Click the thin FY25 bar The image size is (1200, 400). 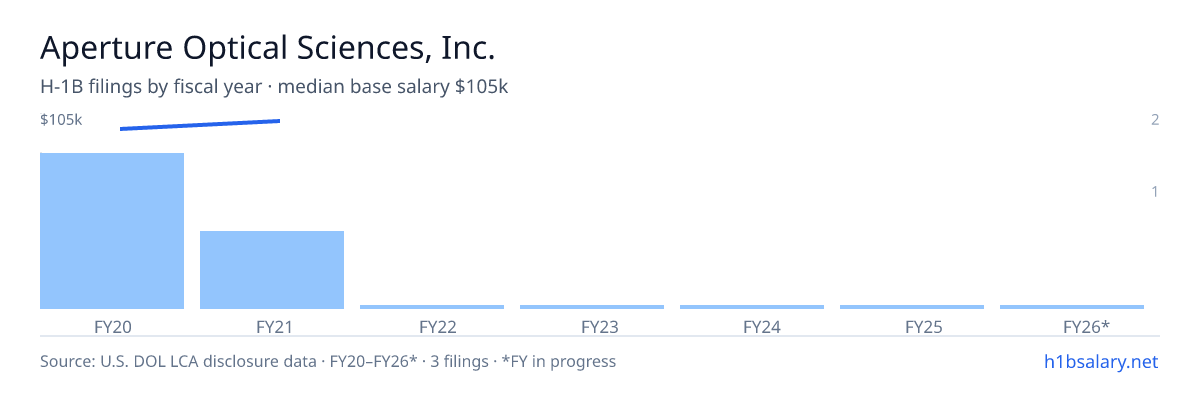point(912,307)
